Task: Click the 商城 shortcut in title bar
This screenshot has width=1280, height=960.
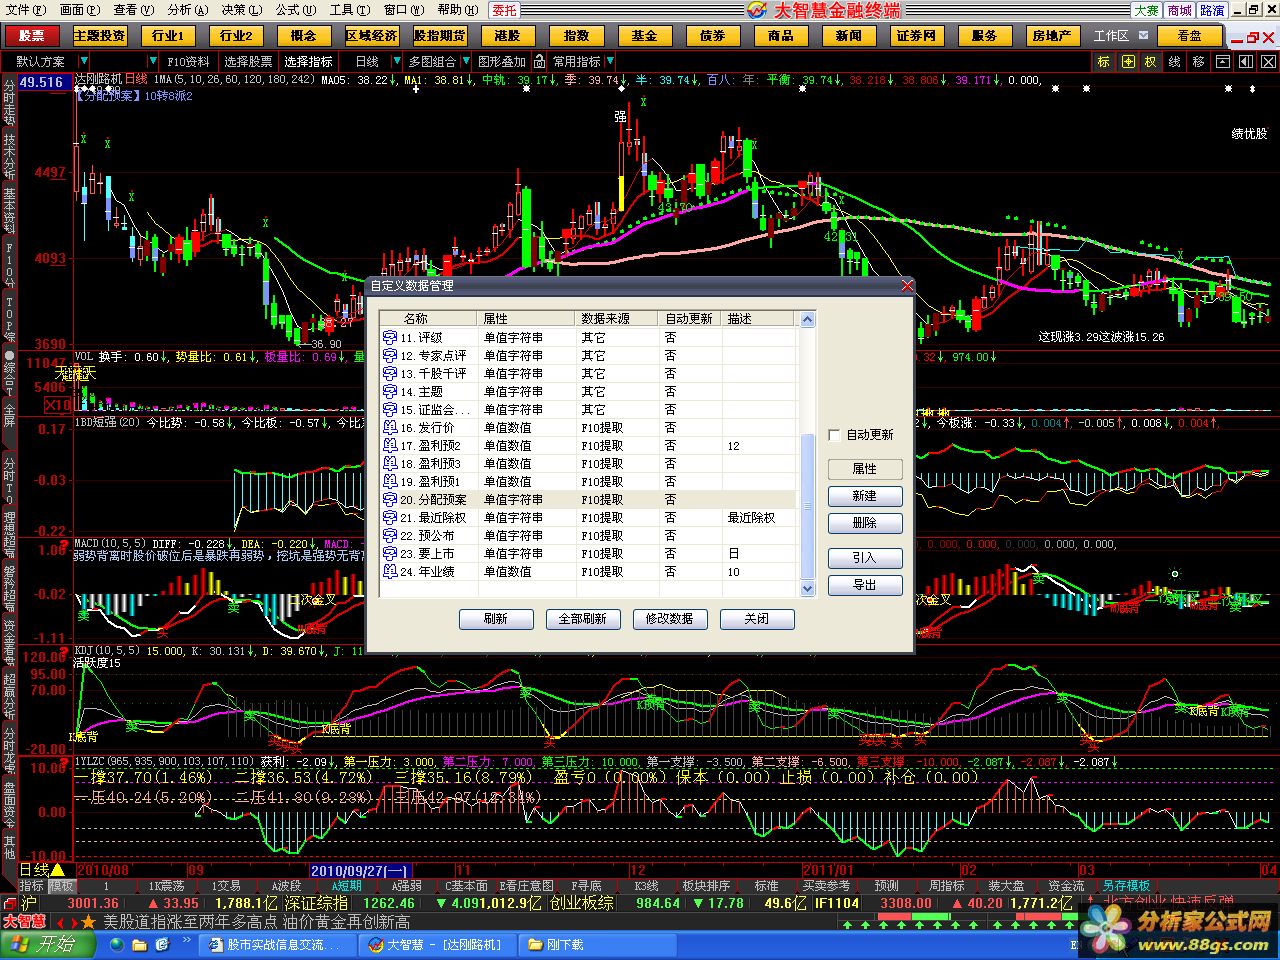Action: (1179, 10)
